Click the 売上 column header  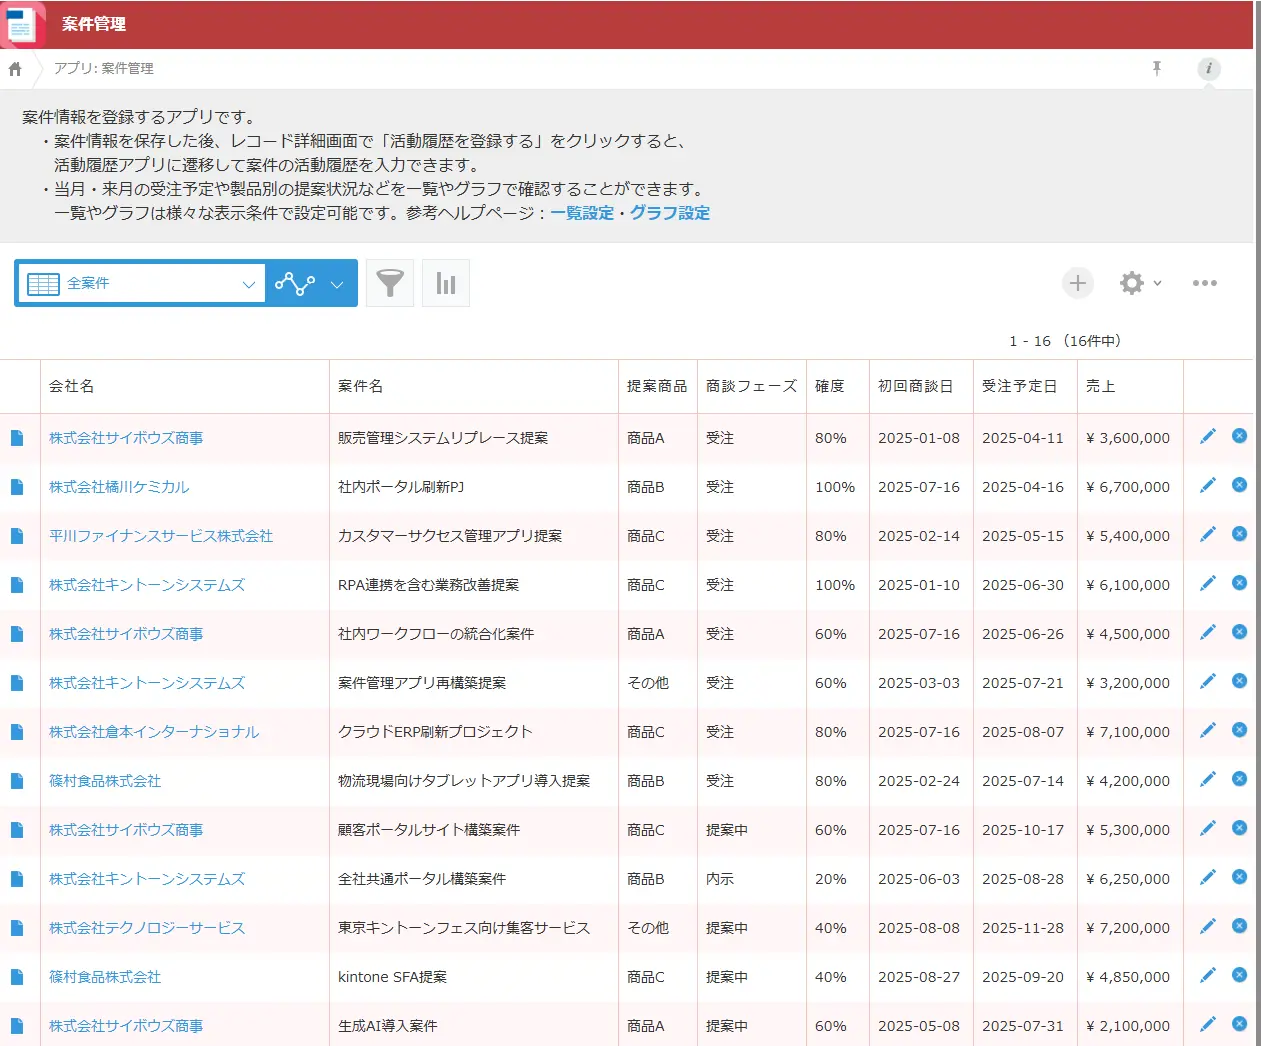(1100, 386)
